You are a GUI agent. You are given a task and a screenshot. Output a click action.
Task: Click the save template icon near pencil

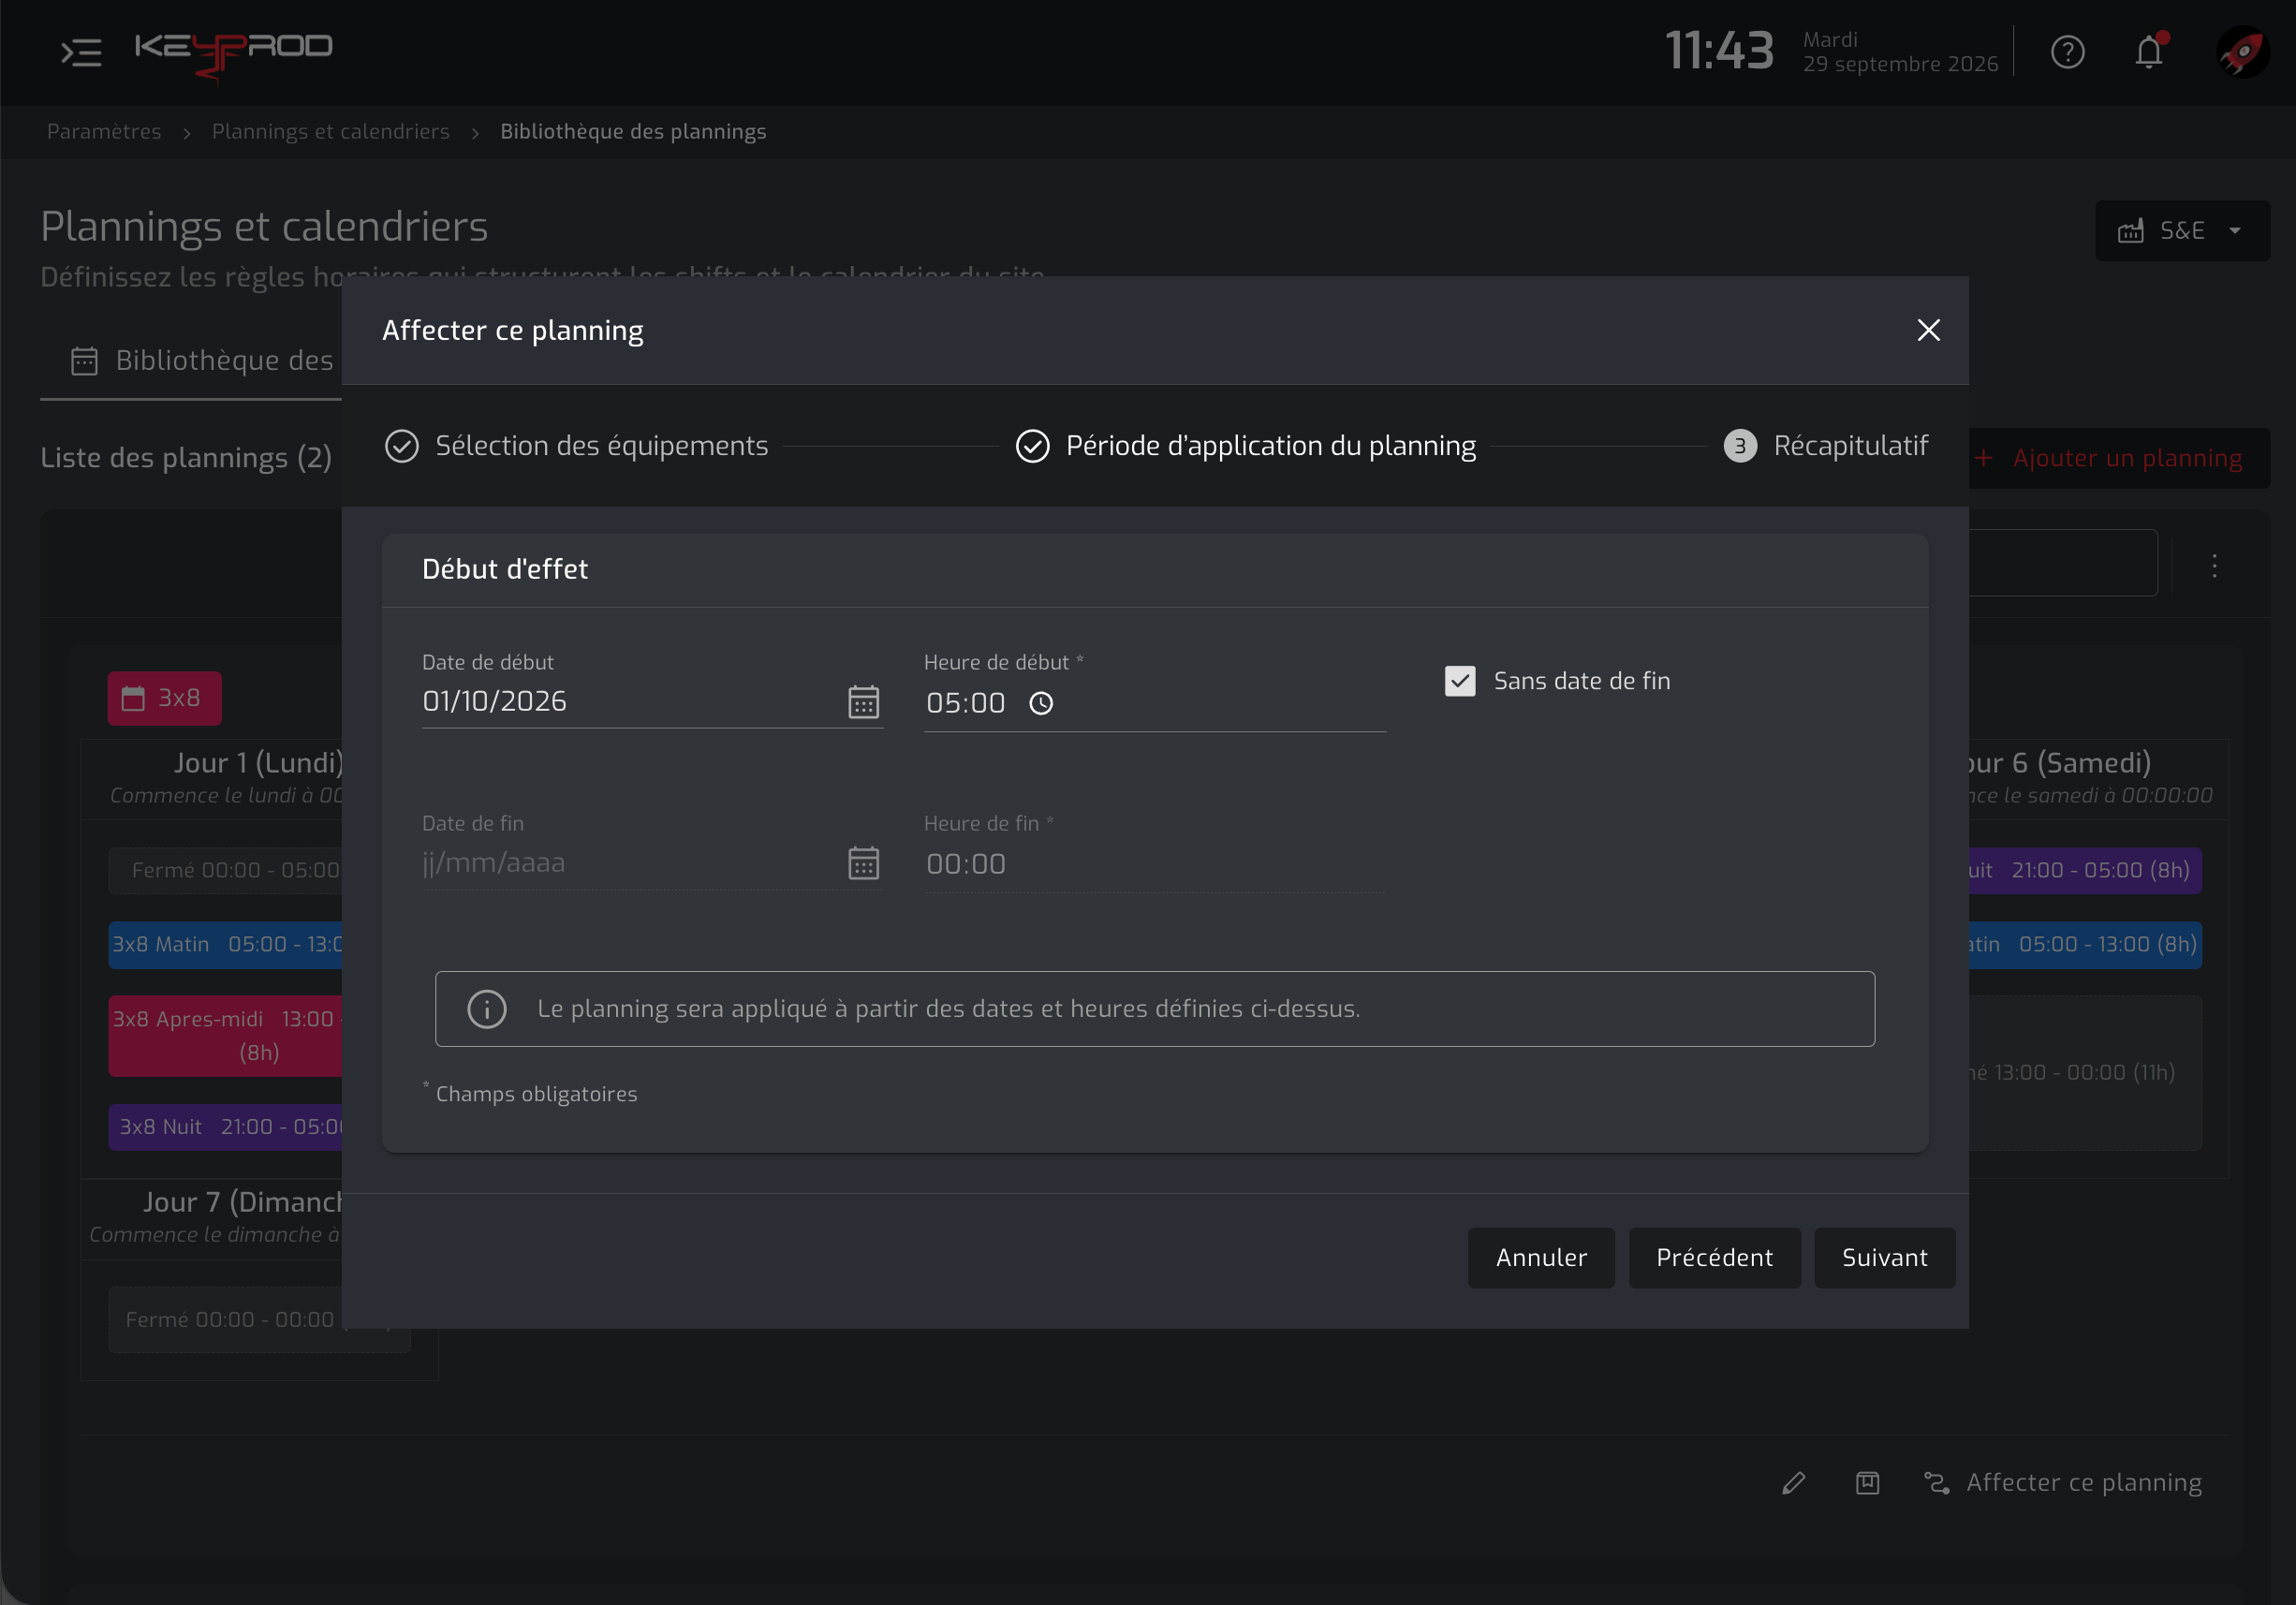1867,1483
